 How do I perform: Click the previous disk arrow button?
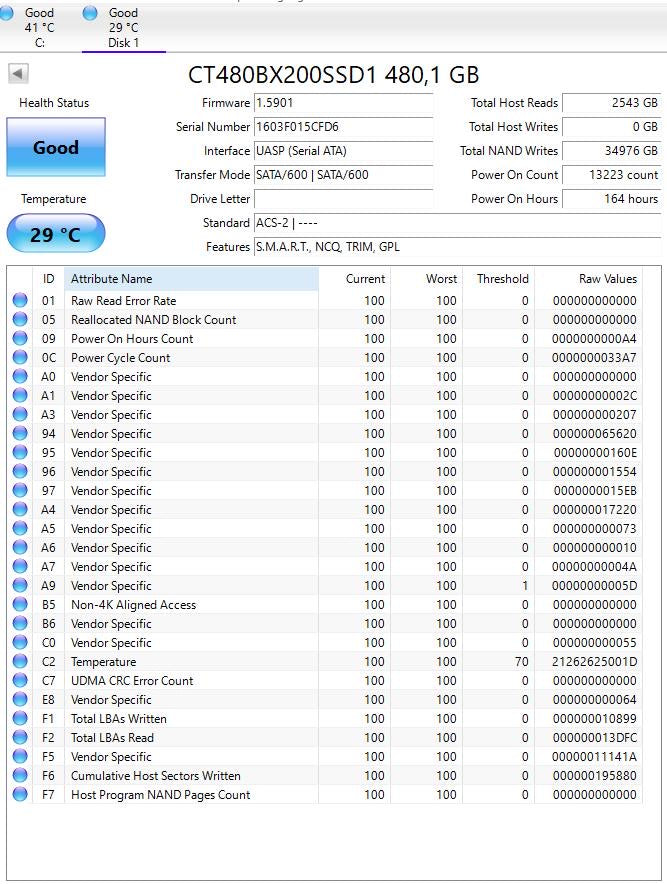click(18, 73)
